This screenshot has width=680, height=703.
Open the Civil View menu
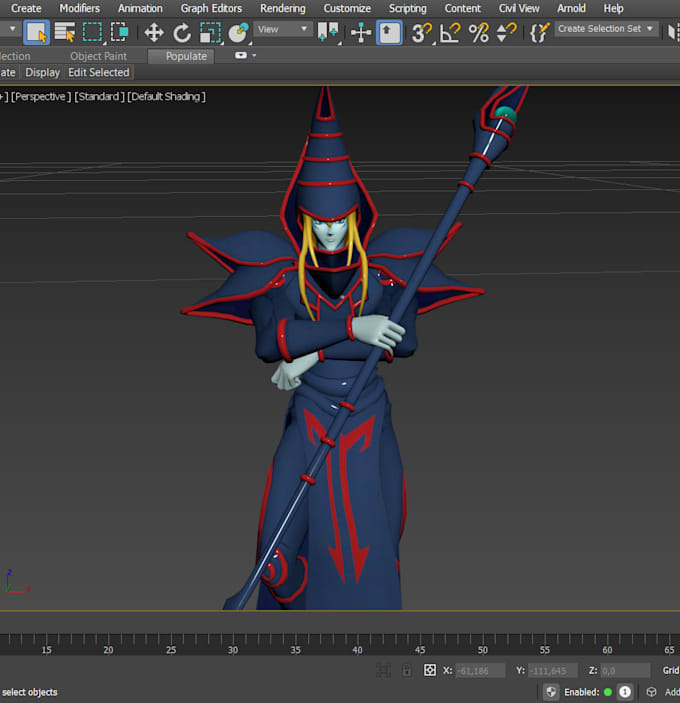(519, 8)
